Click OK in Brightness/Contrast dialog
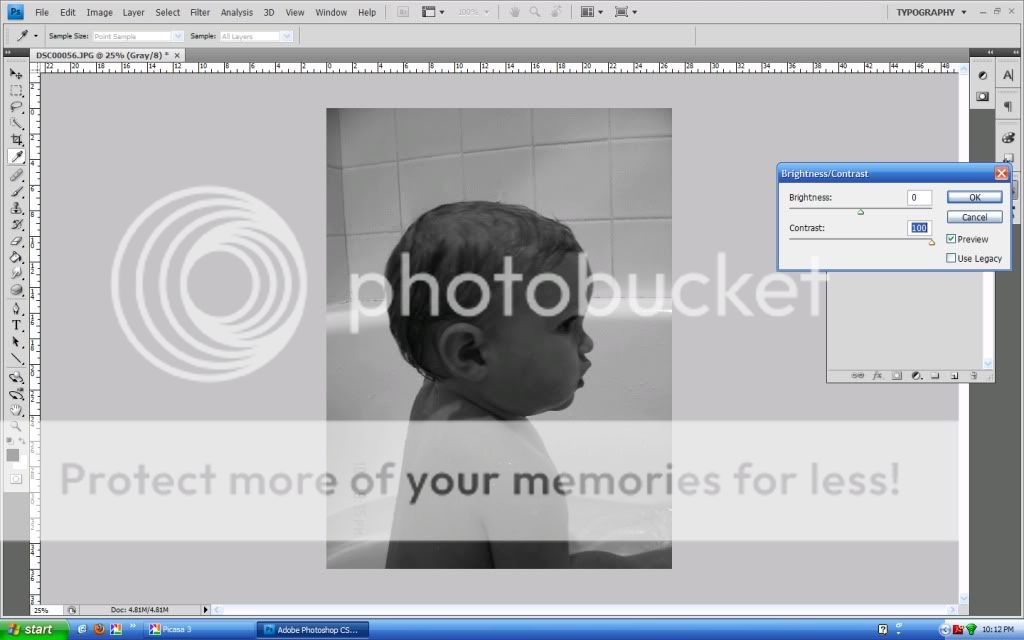This screenshot has height=640, width=1024. point(974,198)
